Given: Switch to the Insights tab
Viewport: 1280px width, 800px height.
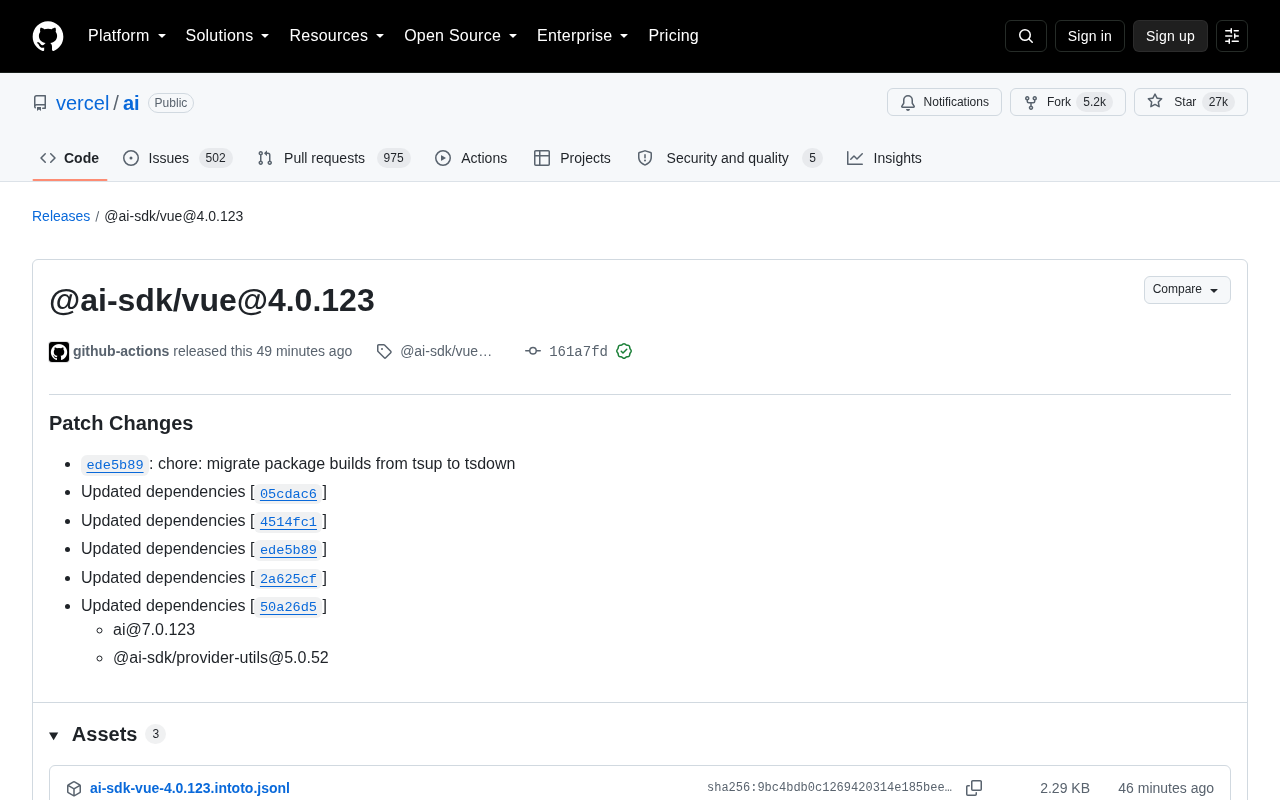Looking at the screenshot, I should point(884,158).
